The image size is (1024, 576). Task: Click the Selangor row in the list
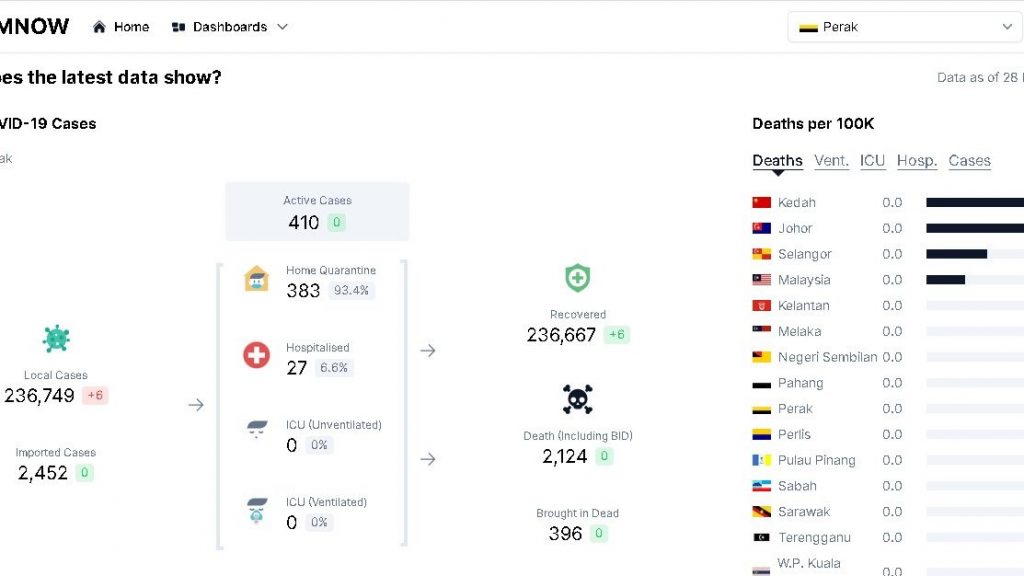(805, 254)
